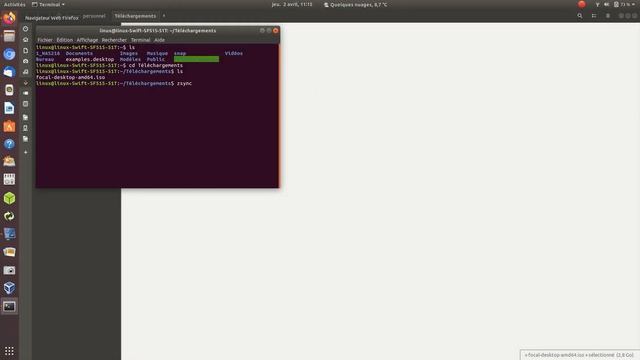
Task: Open the Software Updater dock icon
Action: (9, 216)
